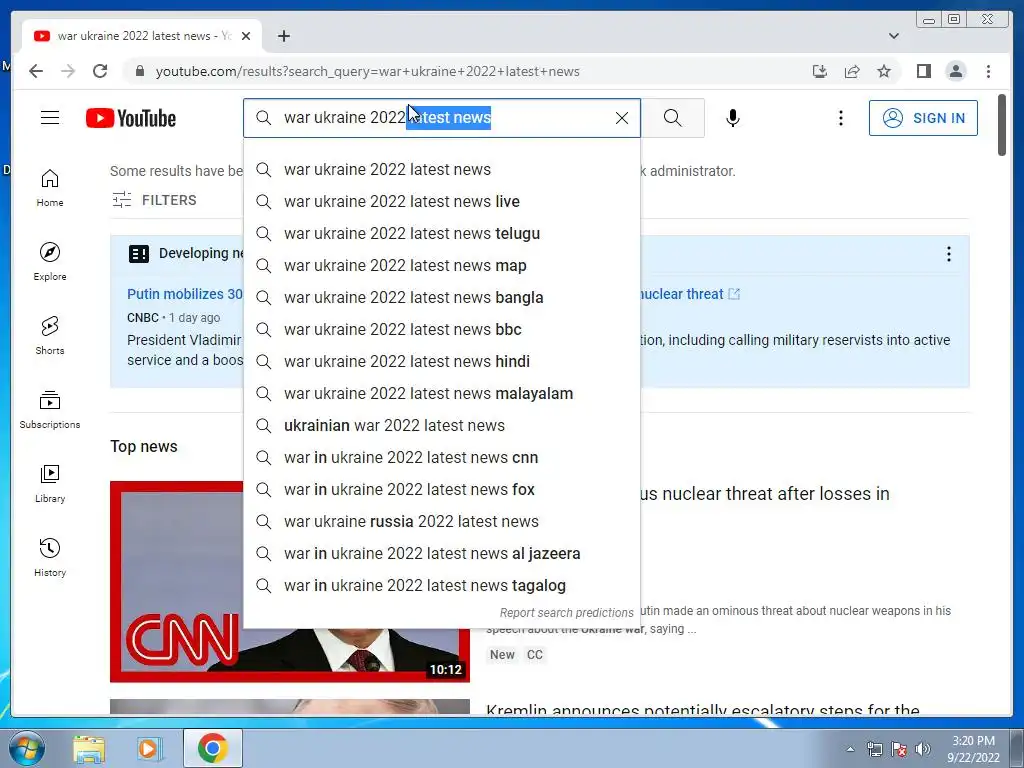This screenshot has height=768, width=1024.
Task: Click the Chrome taskbar icon
Action: click(x=212, y=748)
